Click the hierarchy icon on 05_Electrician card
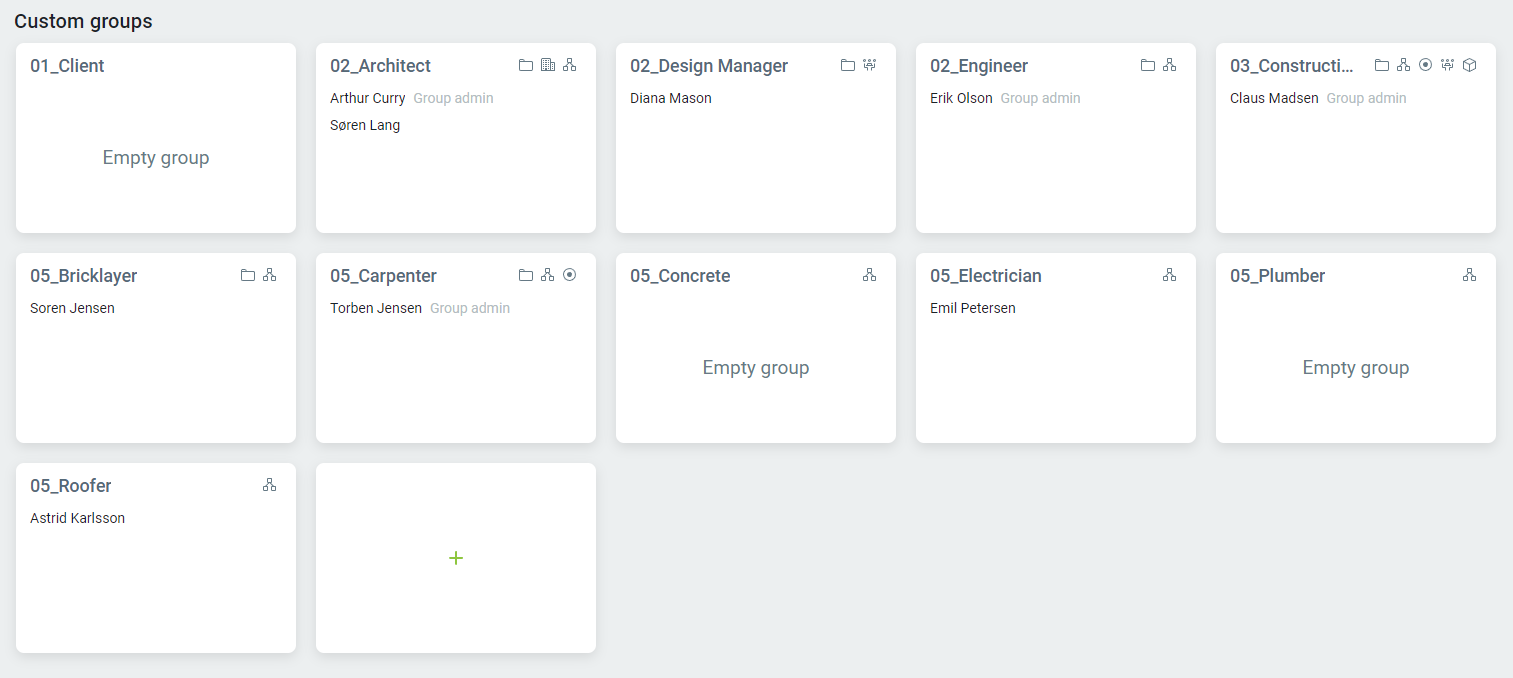This screenshot has width=1513, height=678. point(1169,275)
